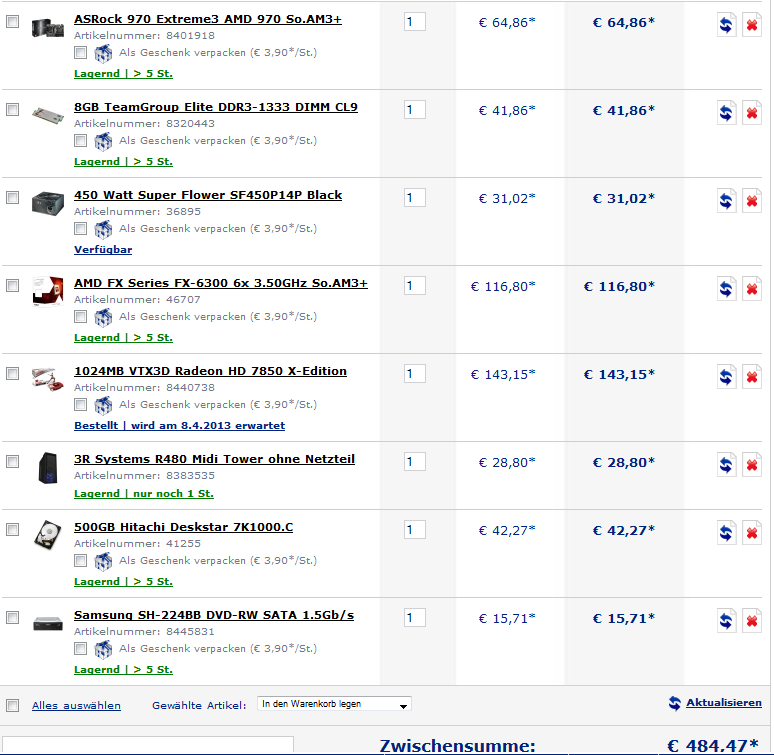Enable gift wrapping for Samsung DVD-RW
The width and height of the screenshot is (774, 755).
pos(80,648)
